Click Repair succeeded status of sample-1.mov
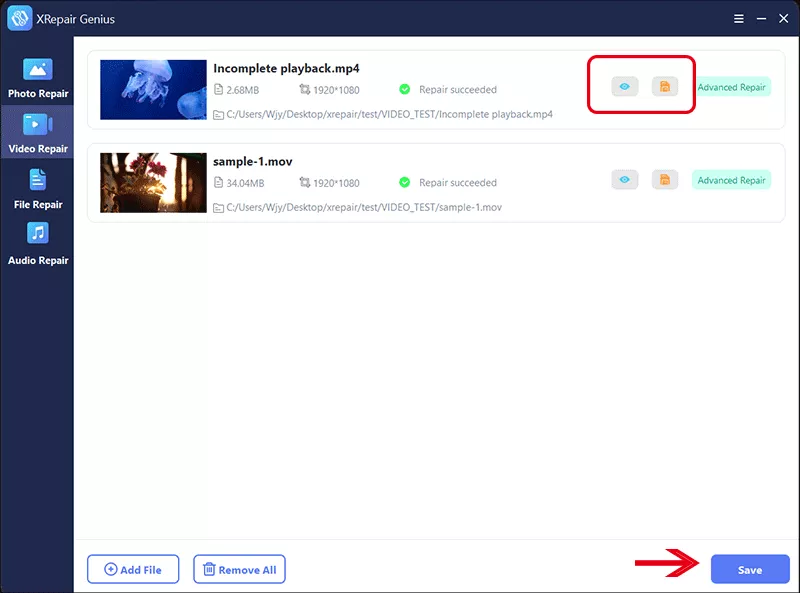Viewport: 800px width, 593px height. [458, 183]
